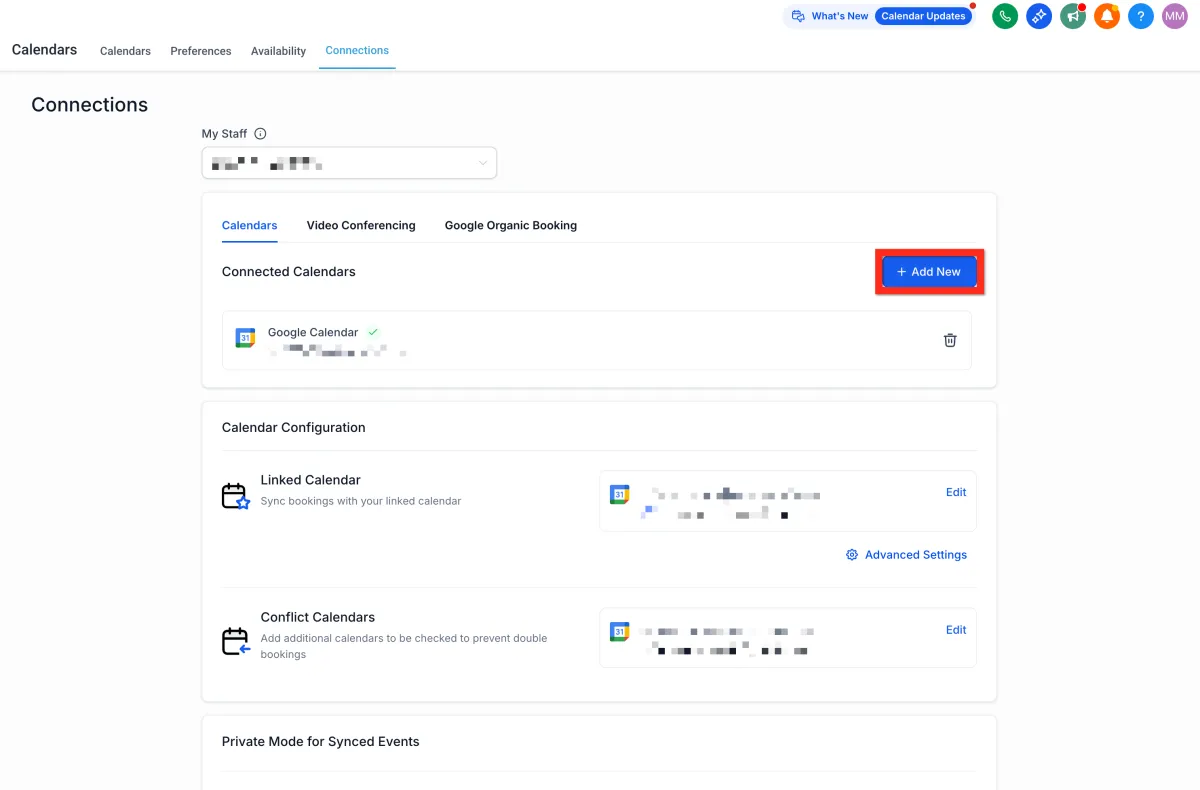The width and height of the screenshot is (1200, 790).
Task: Click the Conflict Calendars arrow icon
Action: pyautogui.click(x=236, y=641)
